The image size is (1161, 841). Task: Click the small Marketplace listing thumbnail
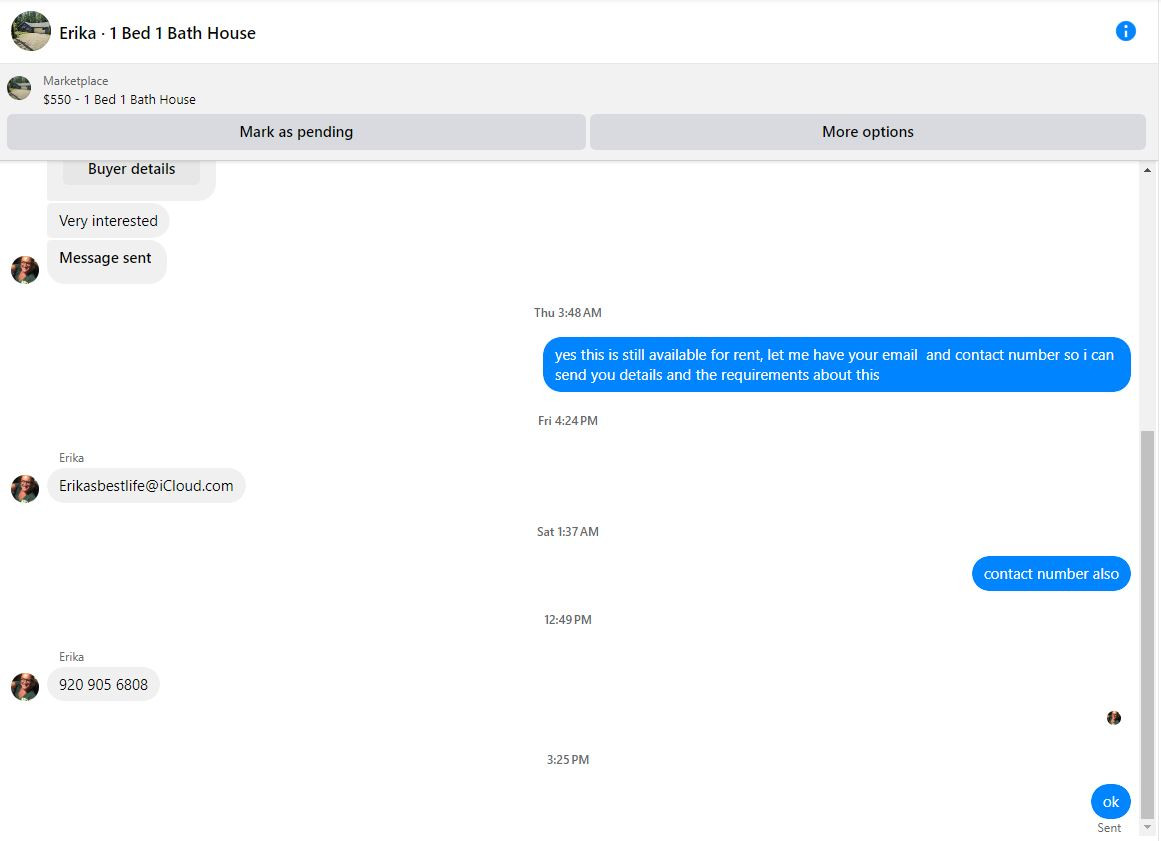[x=19, y=88]
